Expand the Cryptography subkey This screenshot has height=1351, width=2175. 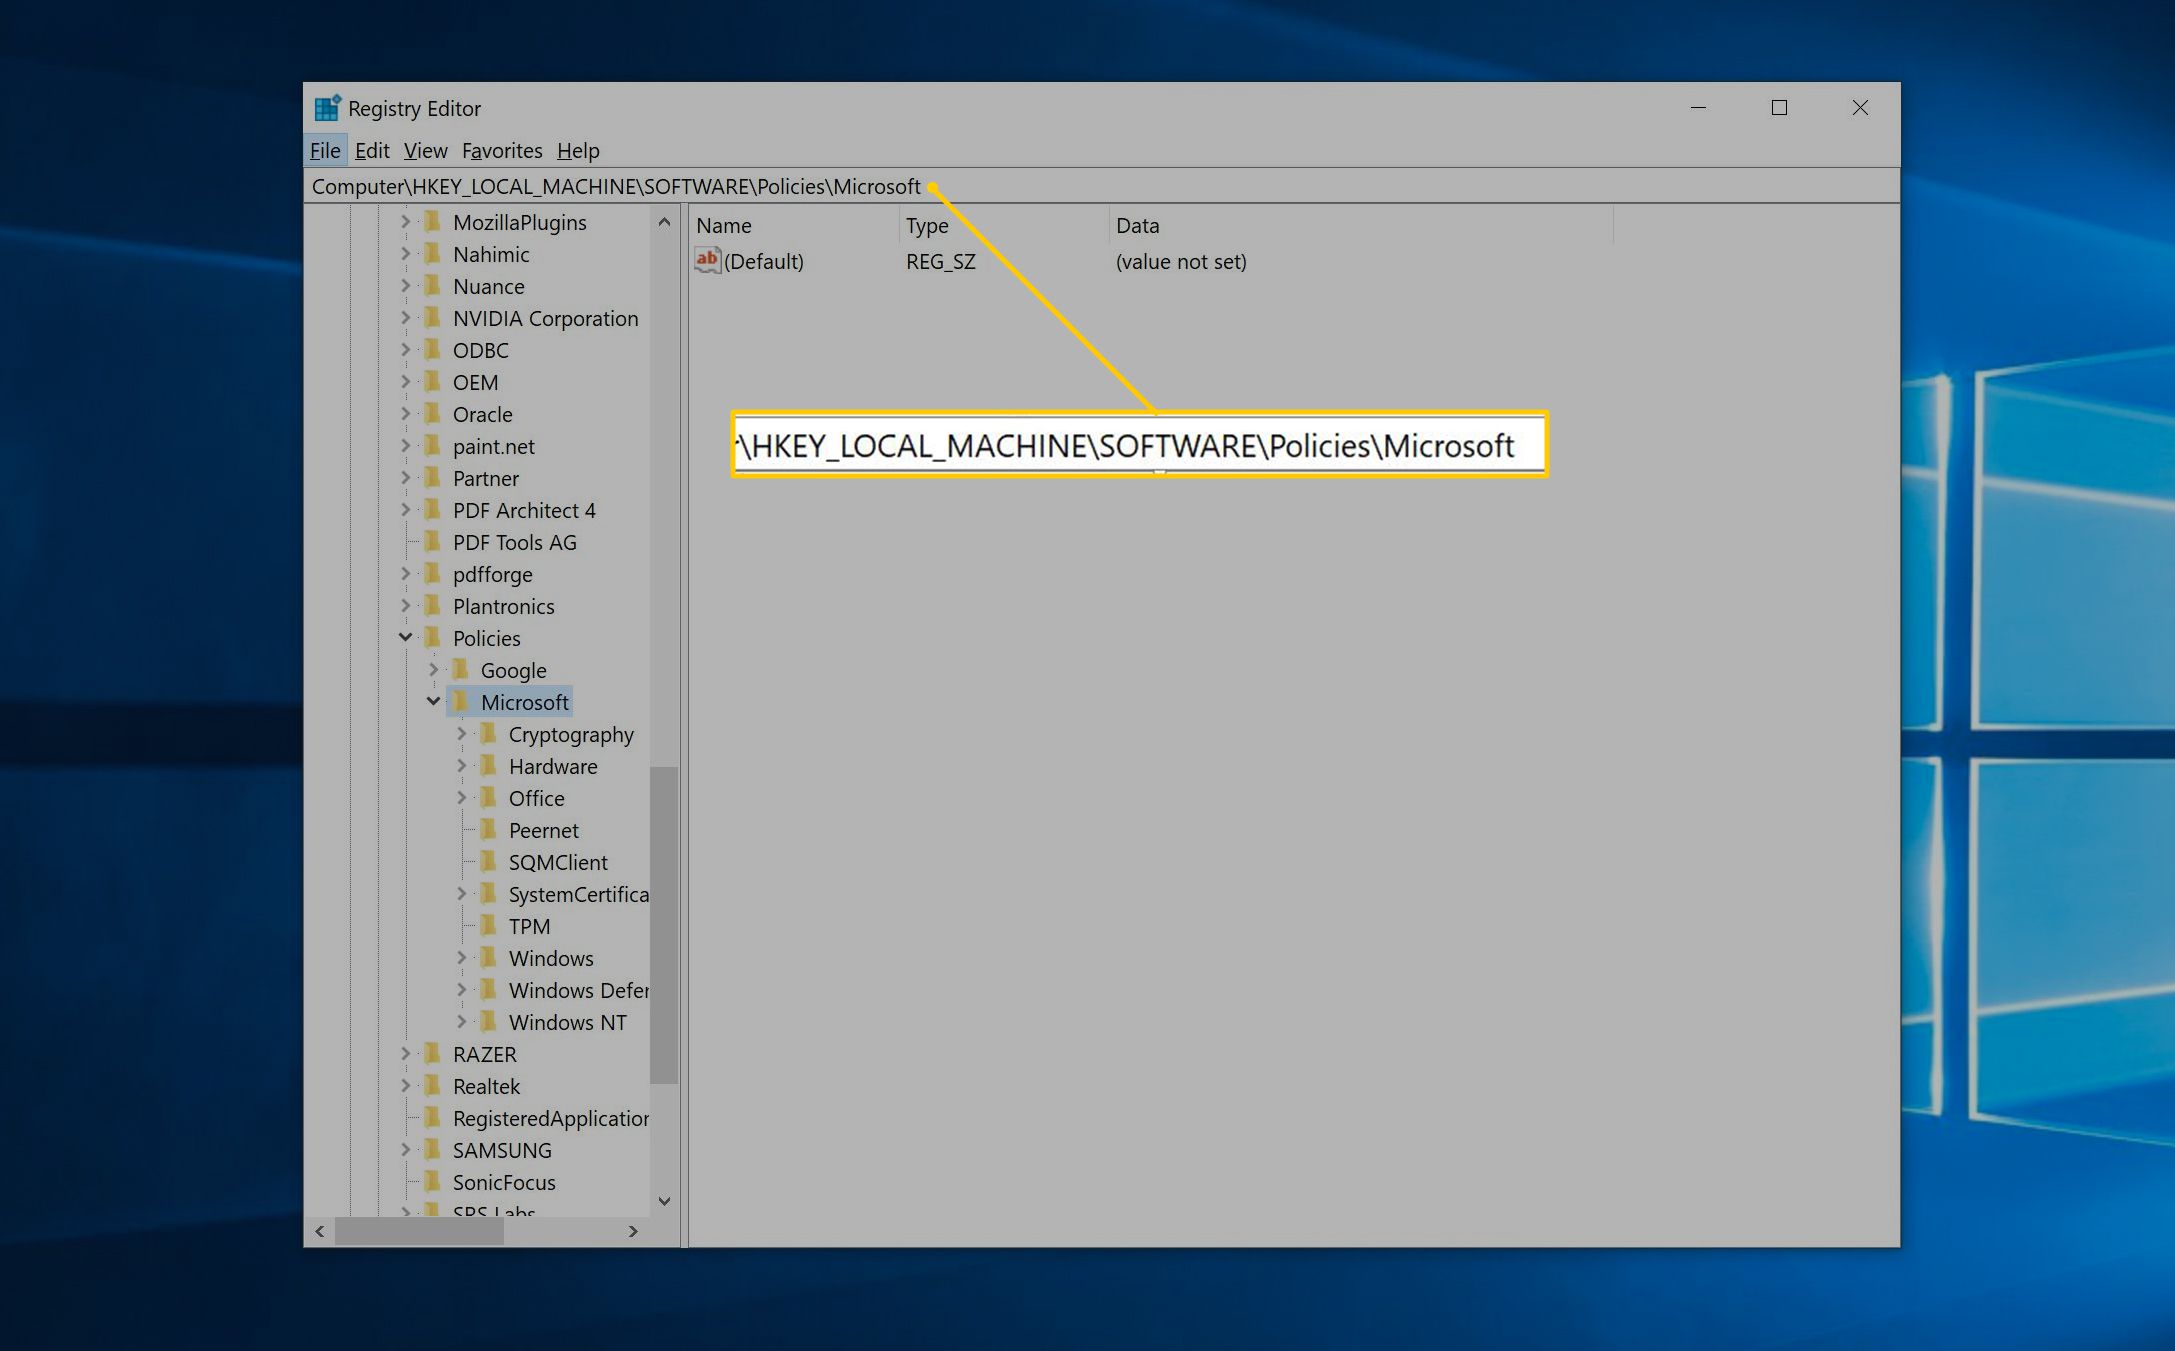click(459, 733)
